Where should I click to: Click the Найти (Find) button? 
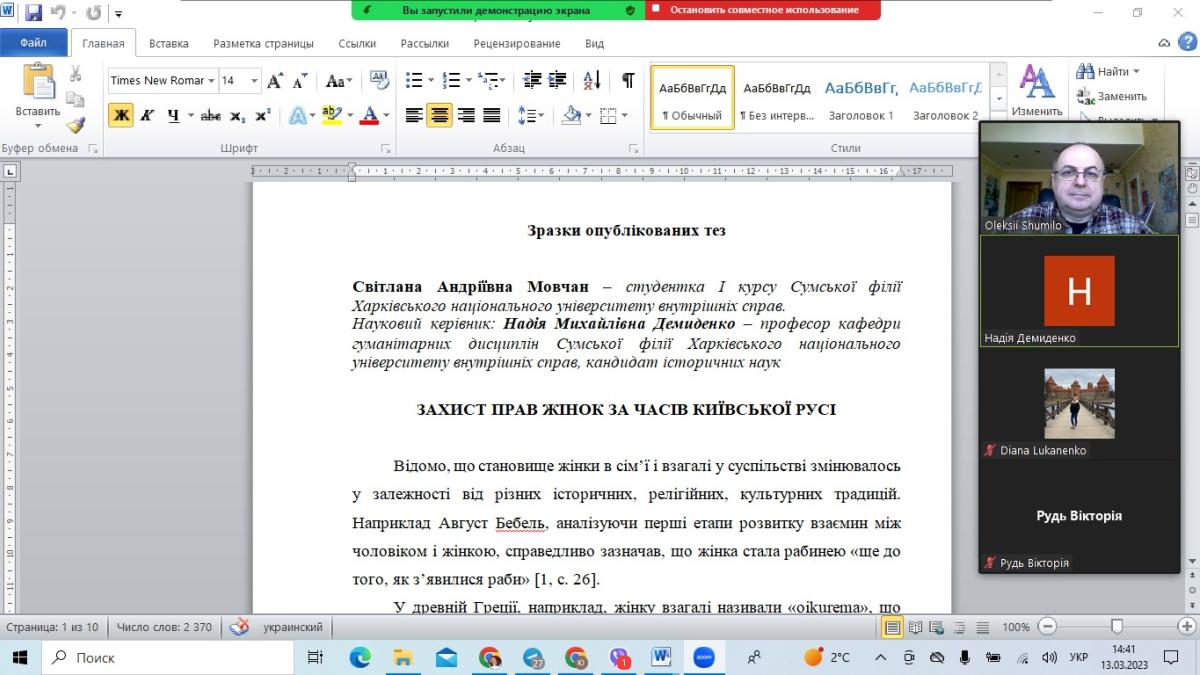coord(1107,71)
